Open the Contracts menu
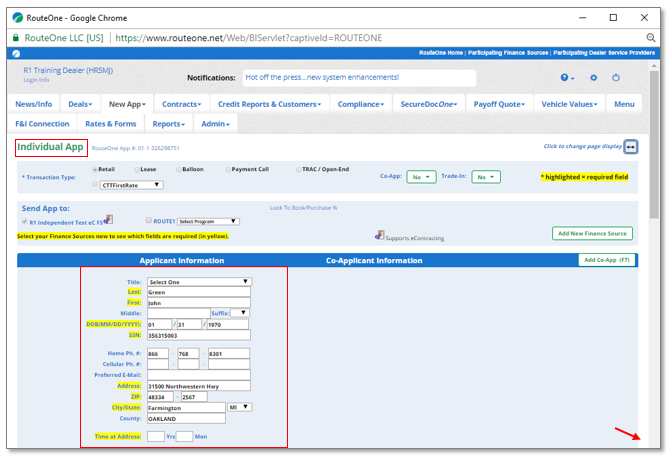Screen dimensions: 671x459 pyautogui.click(x=181, y=104)
